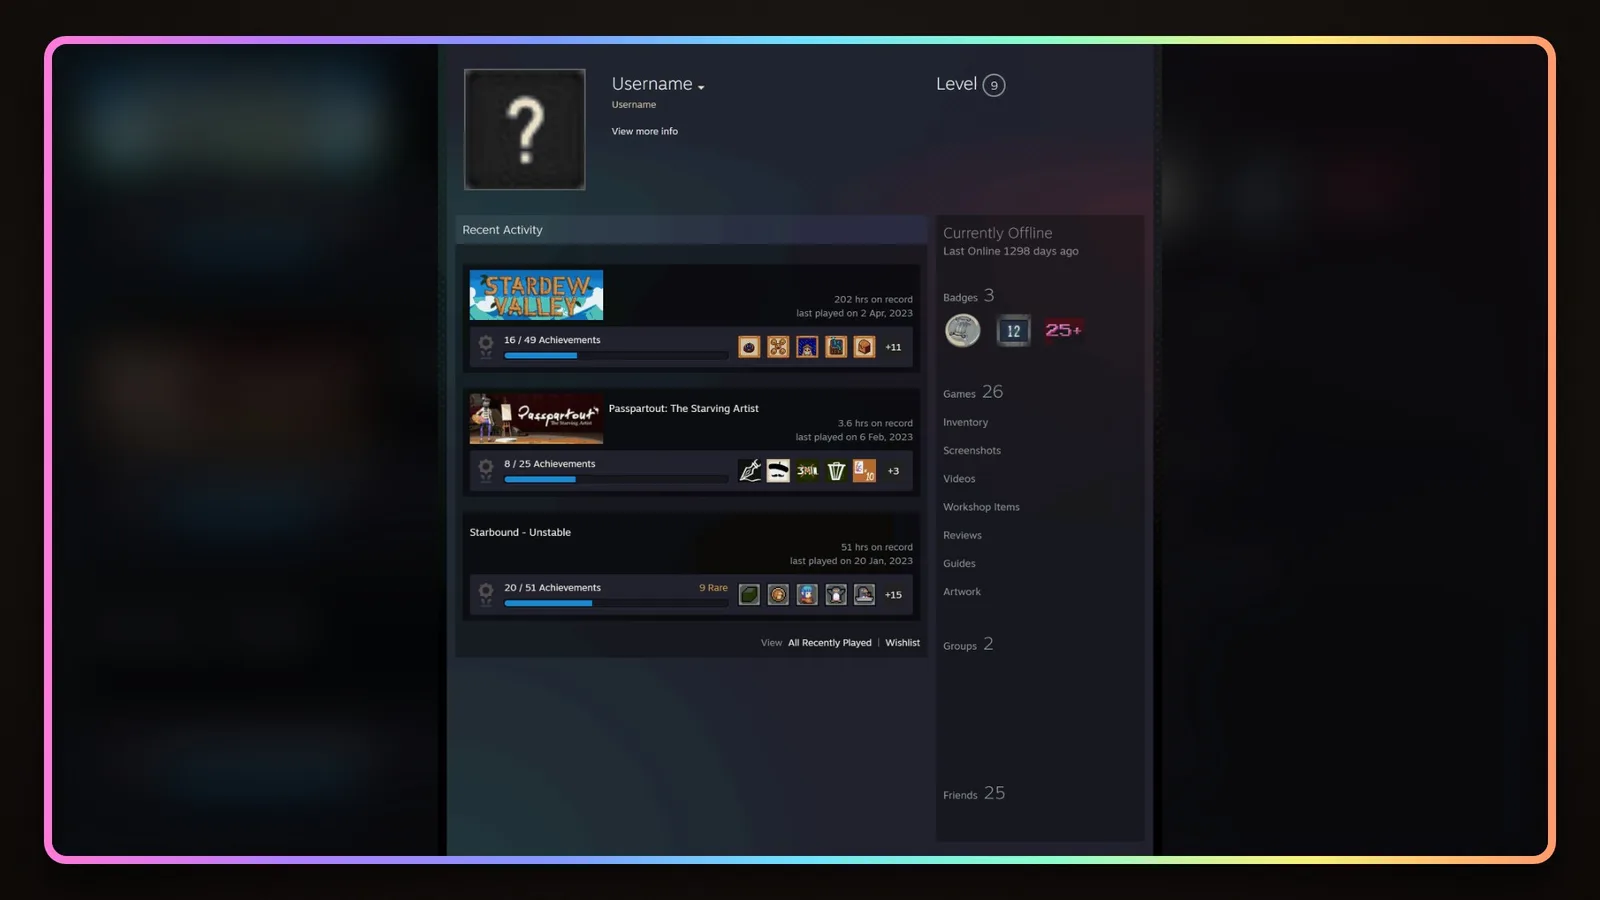Open the Wishlist link
The width and height of the screenshot is (1600, 900).
tap(902, 643)
